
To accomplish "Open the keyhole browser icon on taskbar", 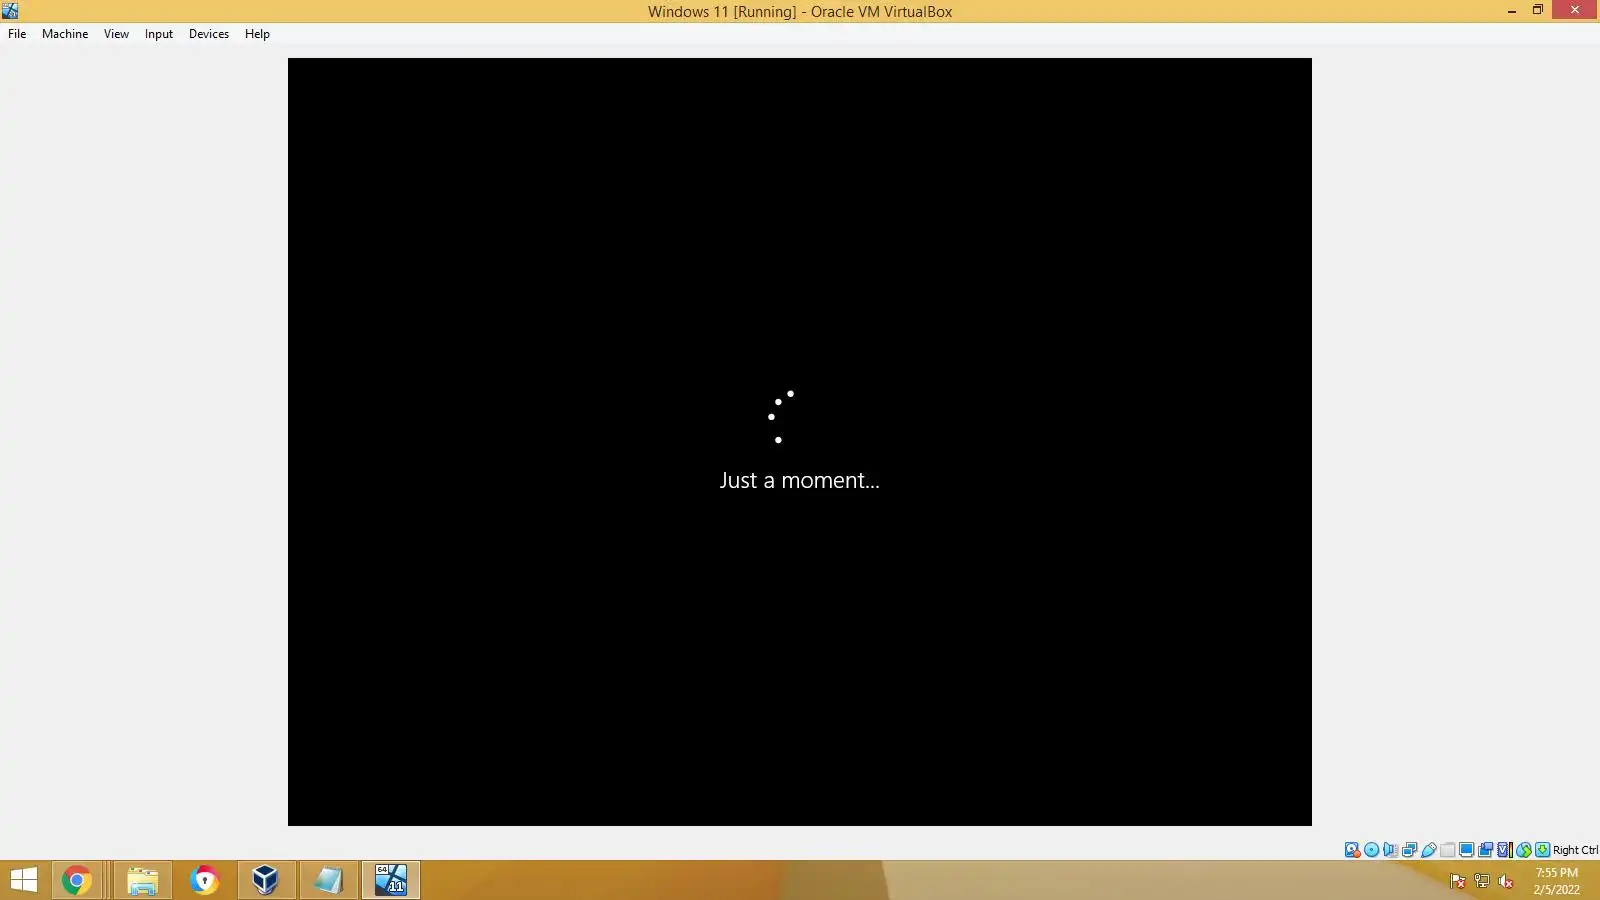I will point(204,880).
